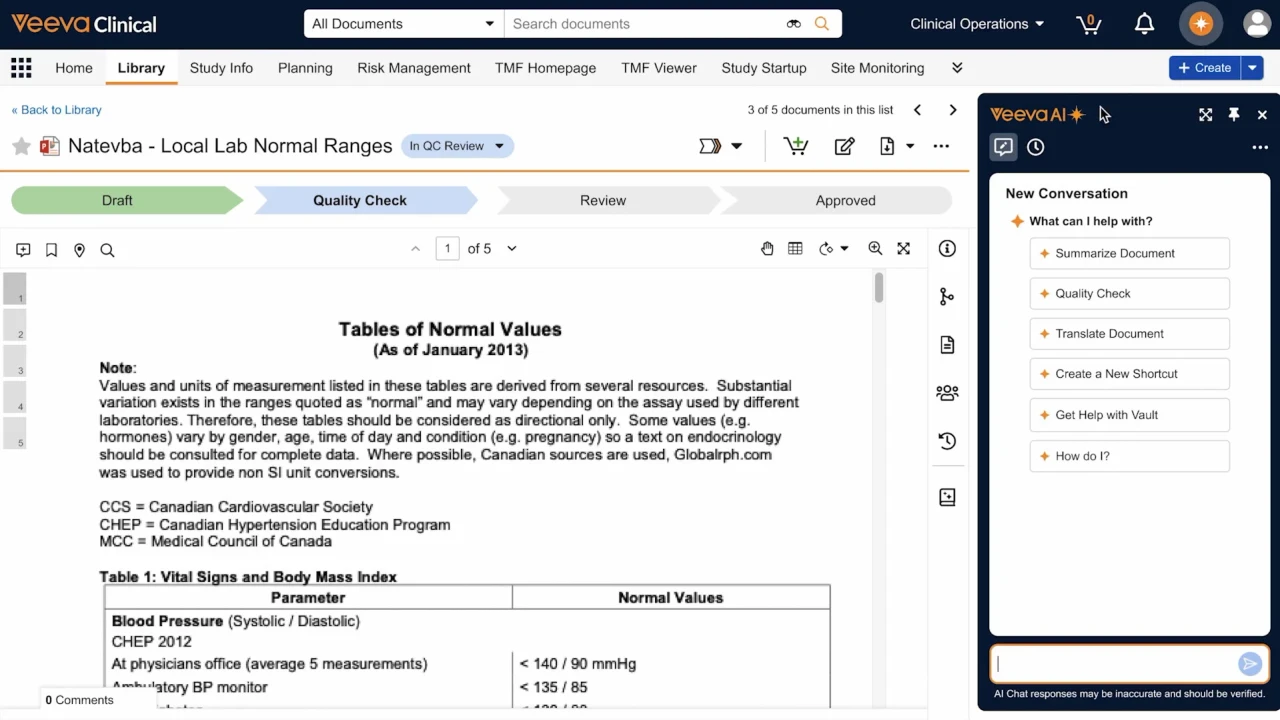Screen dimensions: 1280x720
Task: Click the add comment annotation icon
Action: pyautogui.click(x=23, y=249)
